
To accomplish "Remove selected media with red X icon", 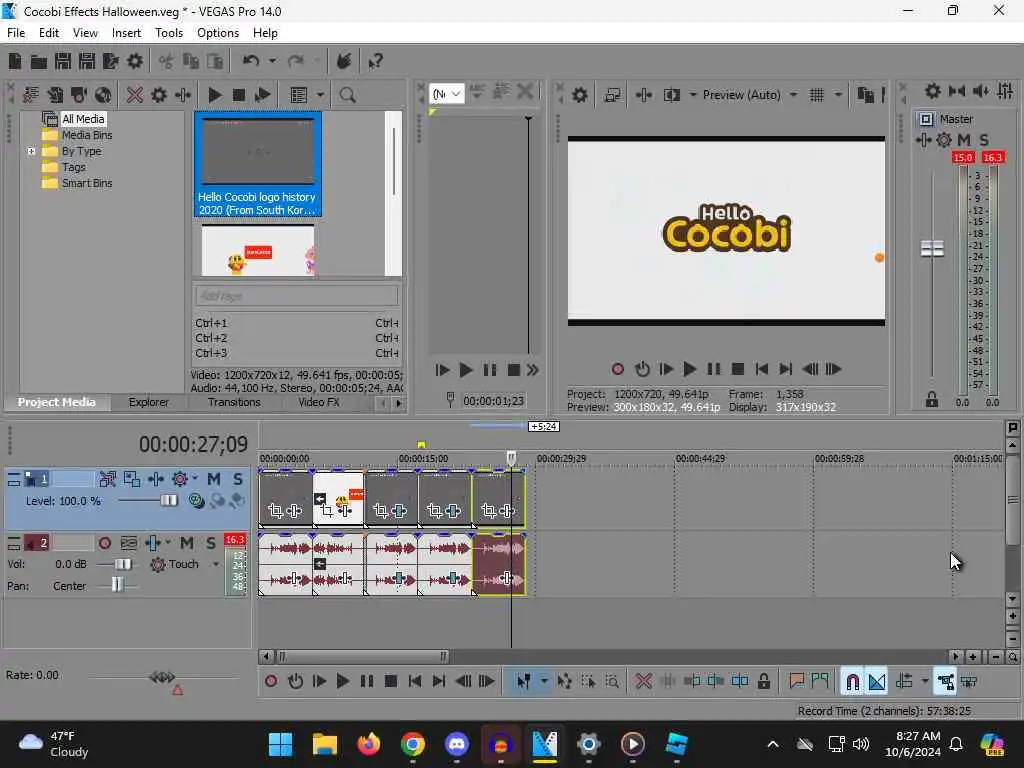I will coord(135,95).
